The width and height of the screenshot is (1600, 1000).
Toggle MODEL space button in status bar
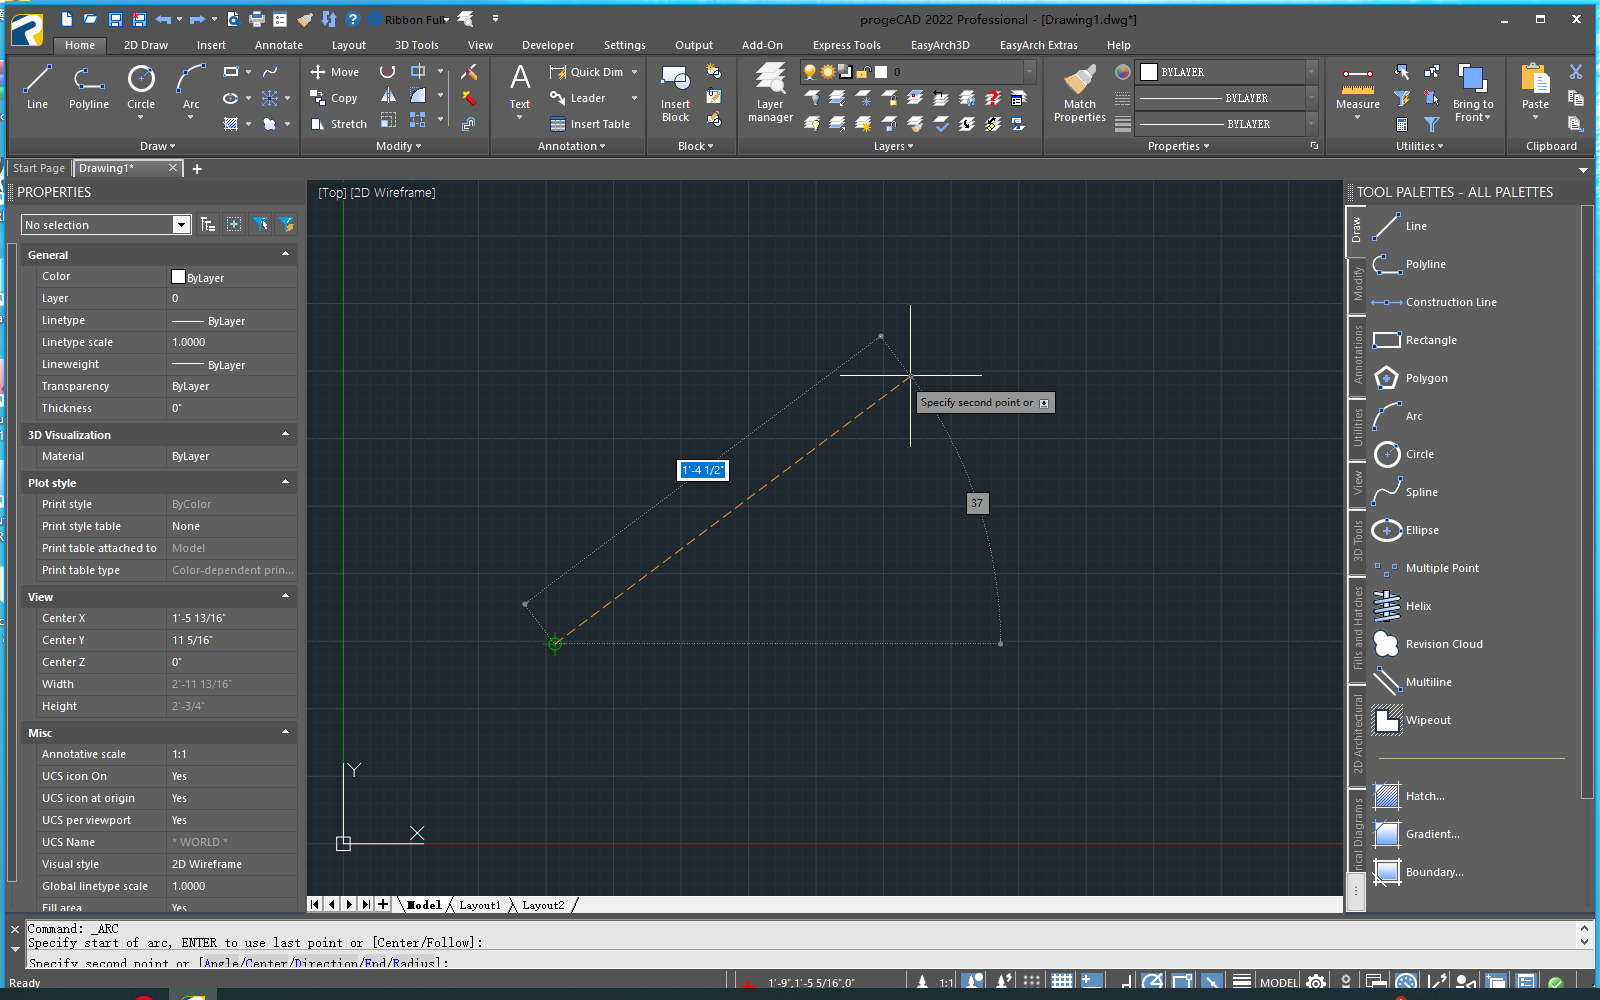pos(1279,983)
